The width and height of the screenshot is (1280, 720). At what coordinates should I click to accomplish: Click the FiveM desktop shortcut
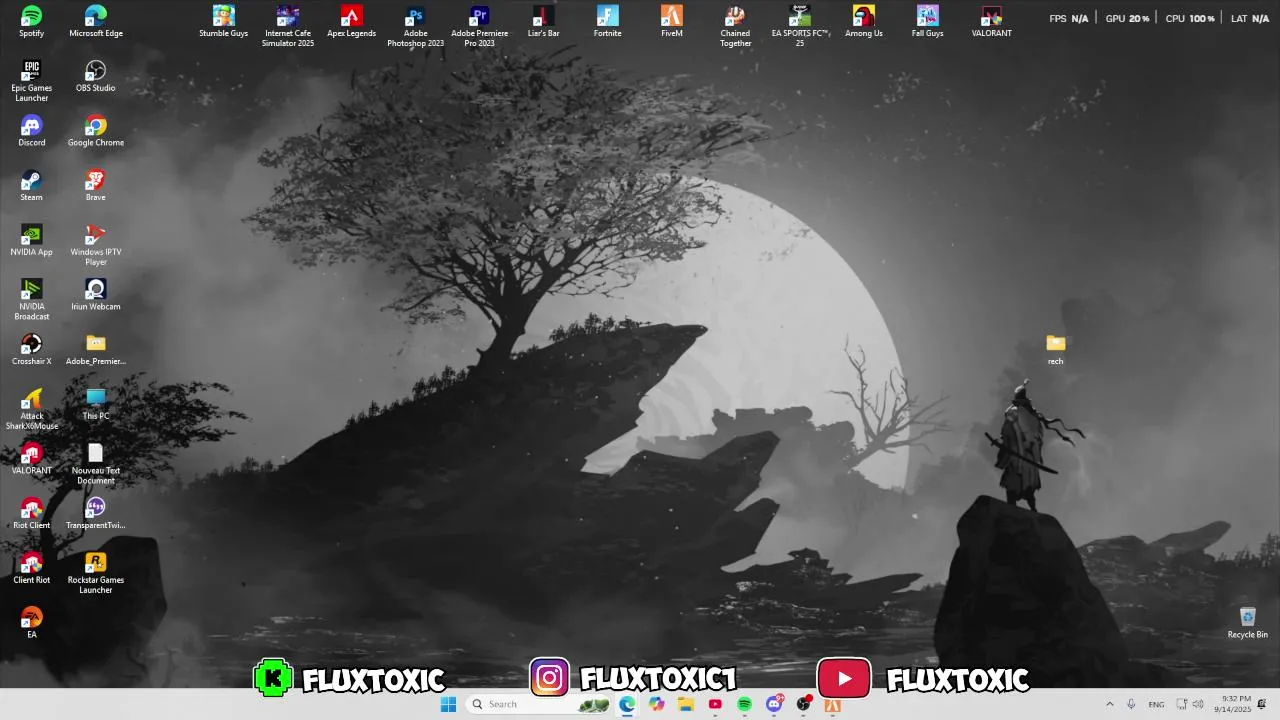coord(672,22)
